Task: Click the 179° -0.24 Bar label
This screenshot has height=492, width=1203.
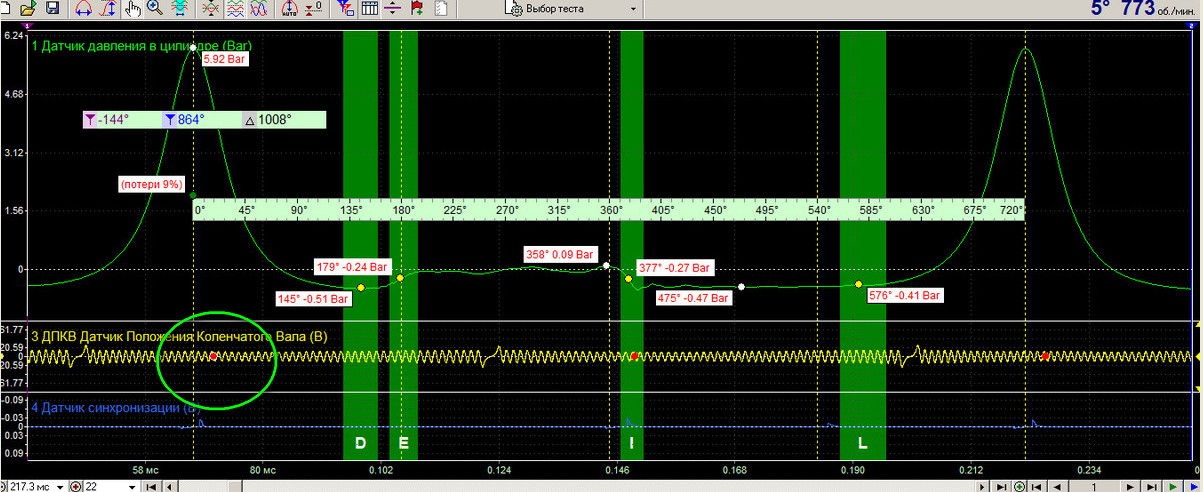Action: point(350,267)
